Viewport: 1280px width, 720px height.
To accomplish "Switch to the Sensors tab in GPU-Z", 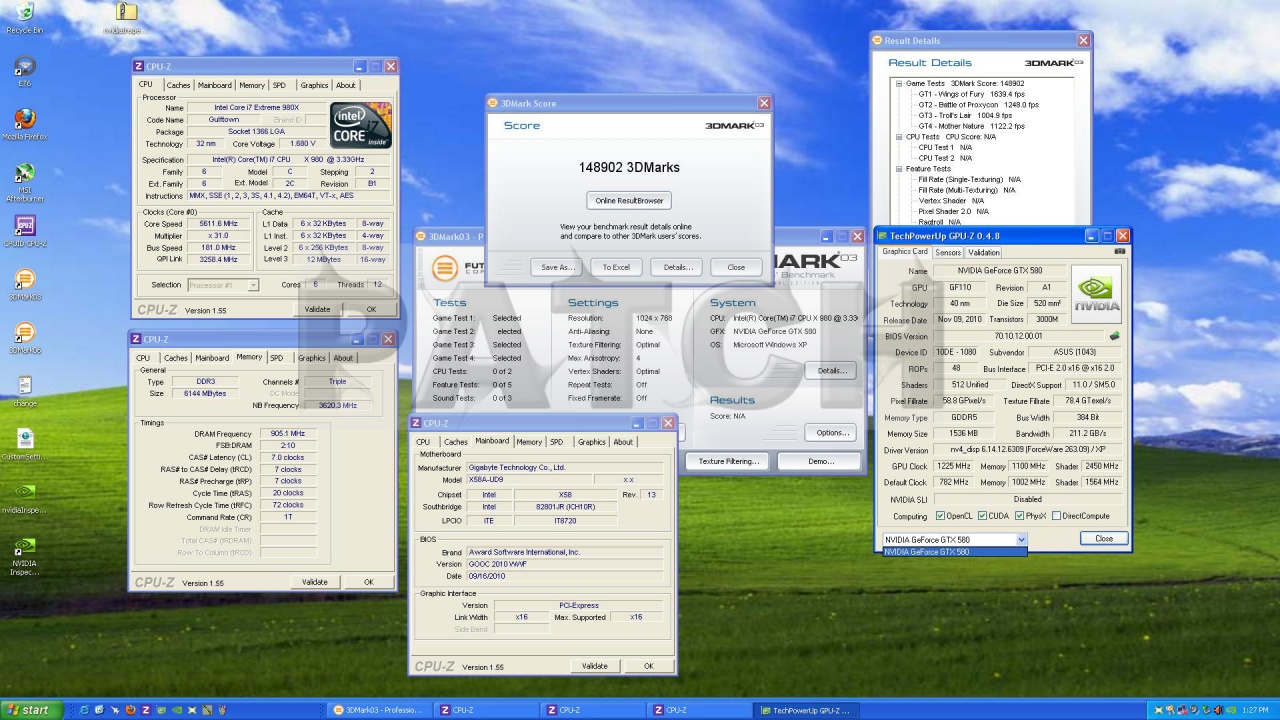I will point(947,252).
